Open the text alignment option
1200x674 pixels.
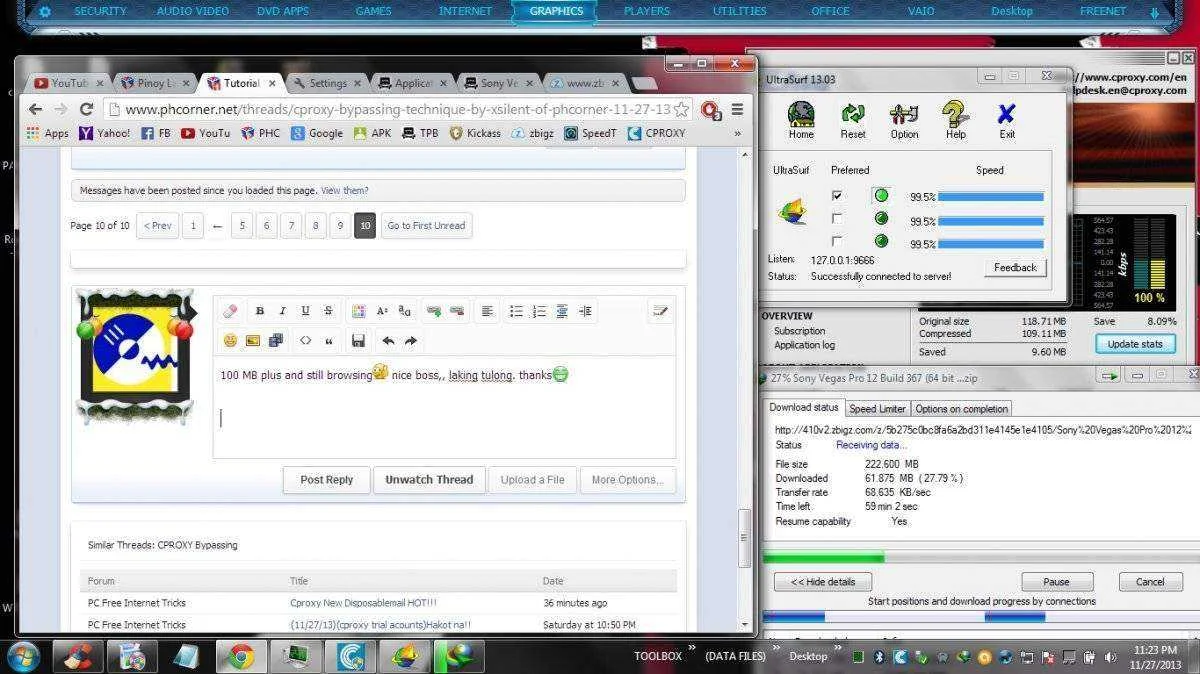487,311
